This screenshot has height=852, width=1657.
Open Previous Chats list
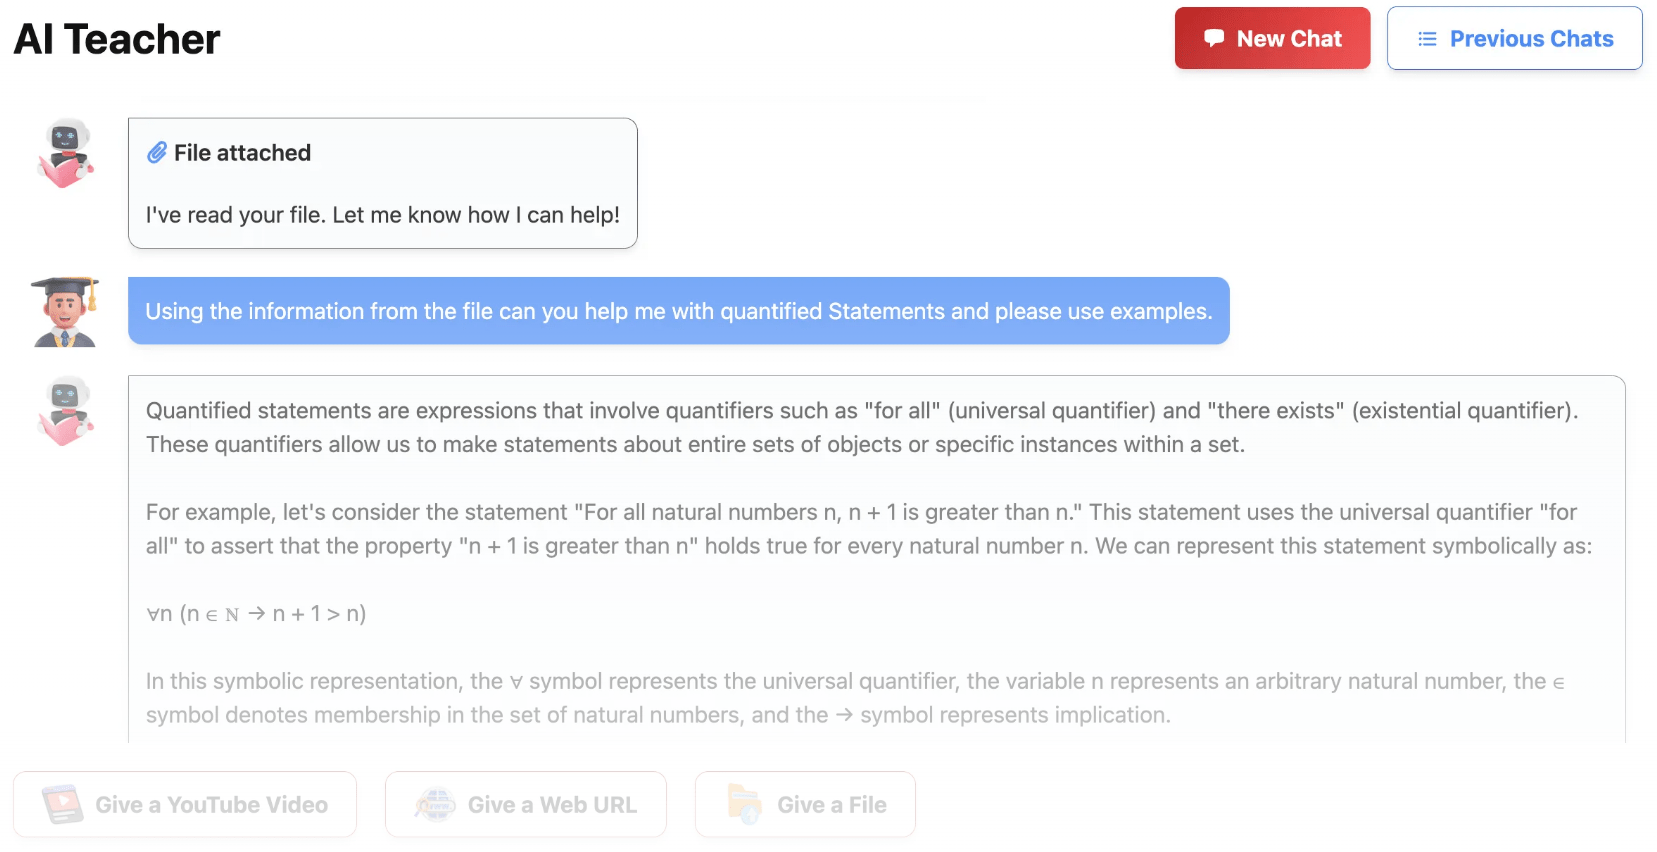(x=1514, y=39)
